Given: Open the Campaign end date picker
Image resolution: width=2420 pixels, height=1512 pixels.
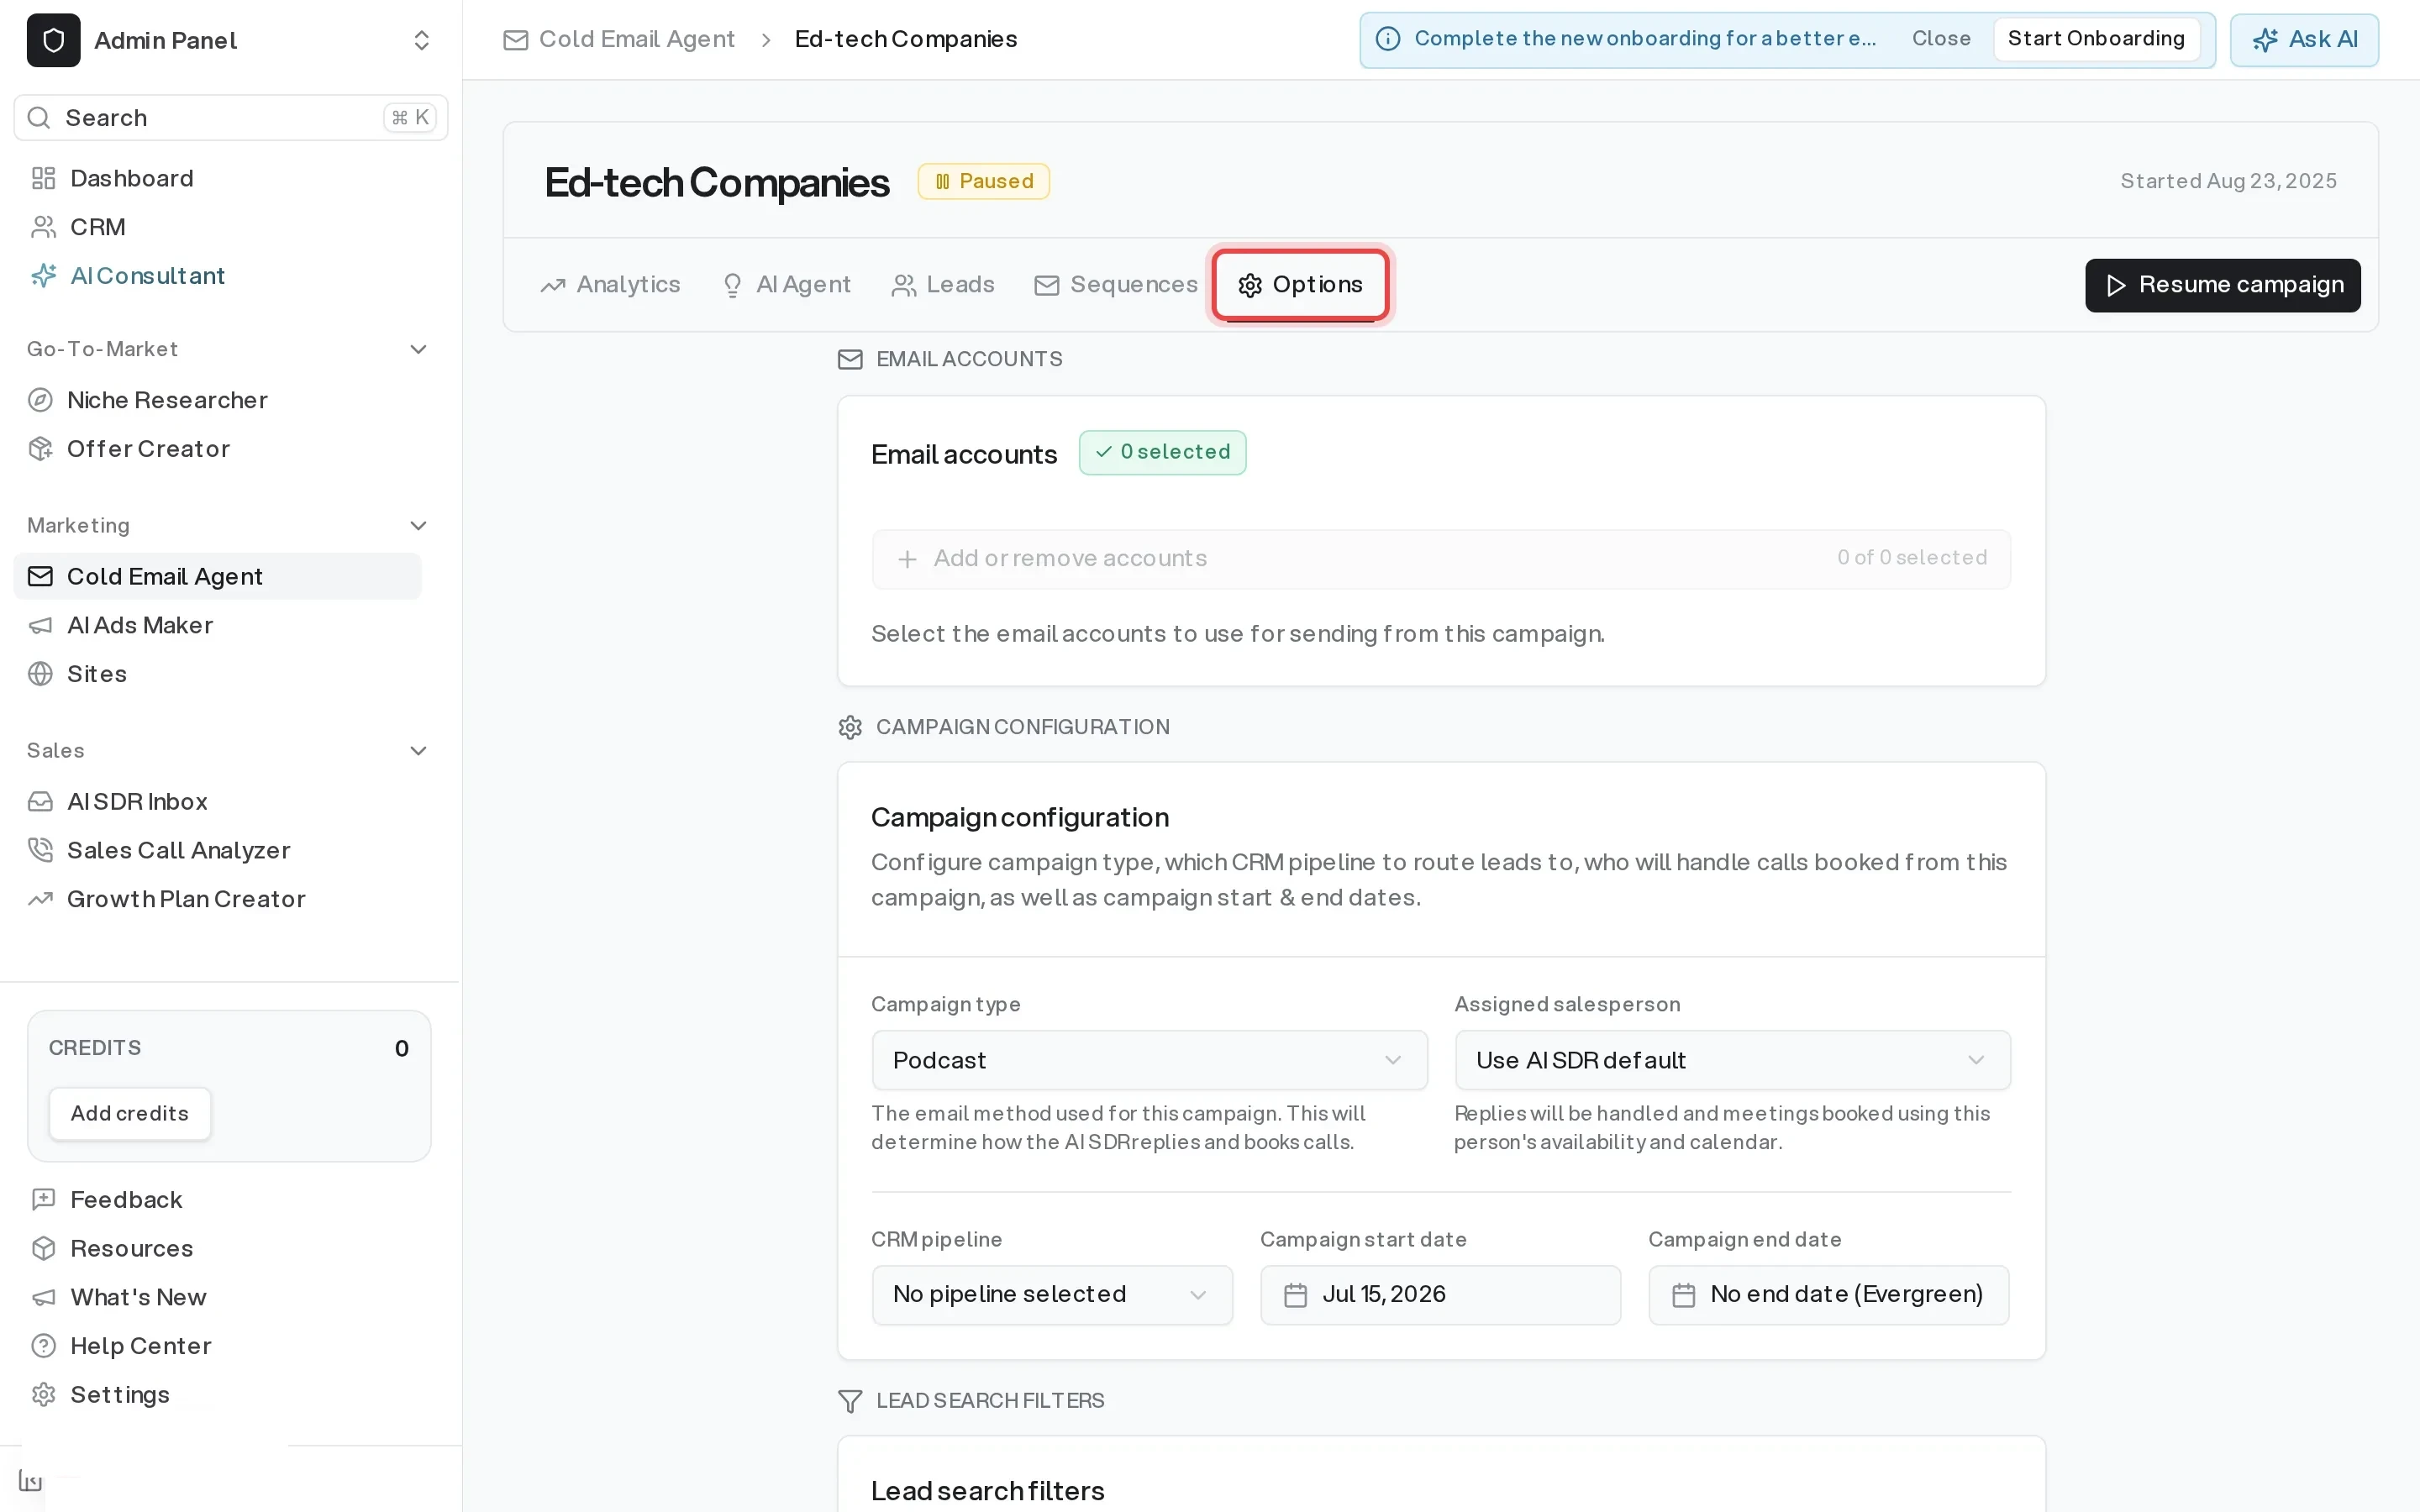Looking at the screenshot, I should (1828, 1295).
